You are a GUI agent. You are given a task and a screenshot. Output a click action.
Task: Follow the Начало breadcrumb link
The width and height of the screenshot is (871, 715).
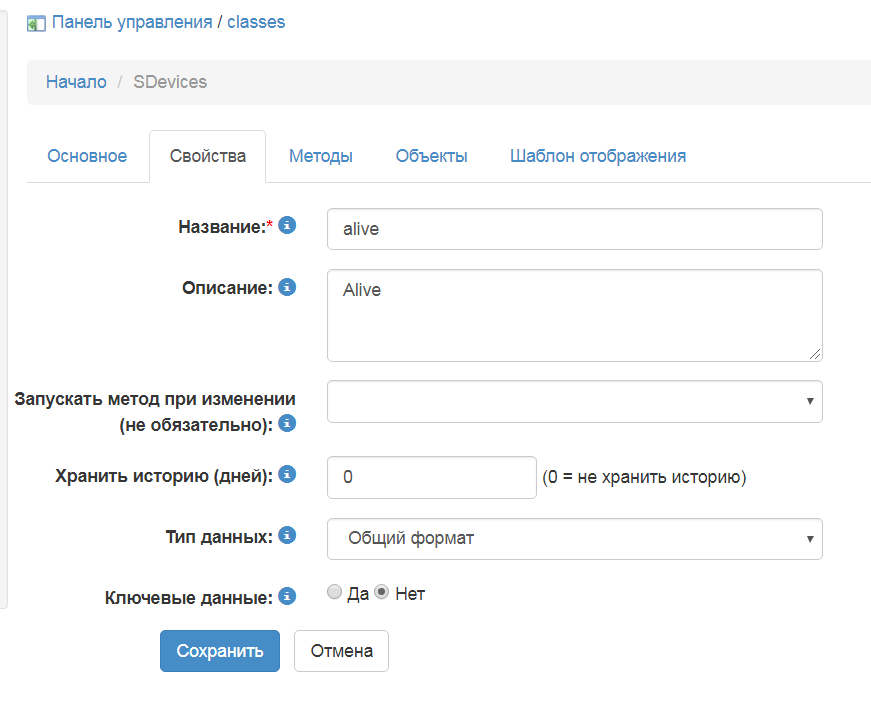point(76,82)
